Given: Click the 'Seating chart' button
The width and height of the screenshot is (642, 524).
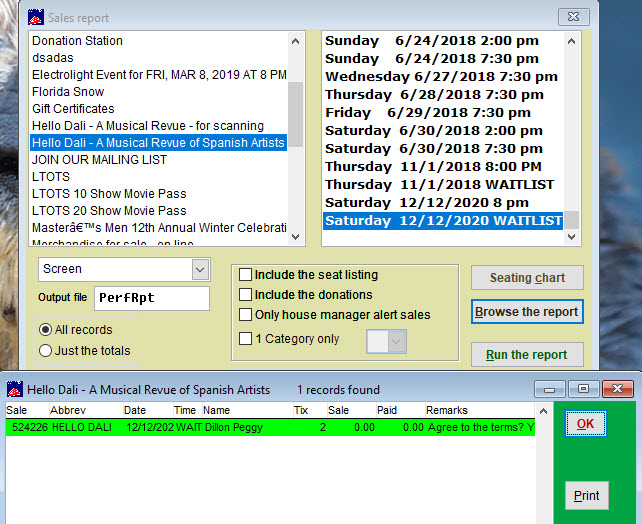Looking at the screenshot, I should click(527, 278).
